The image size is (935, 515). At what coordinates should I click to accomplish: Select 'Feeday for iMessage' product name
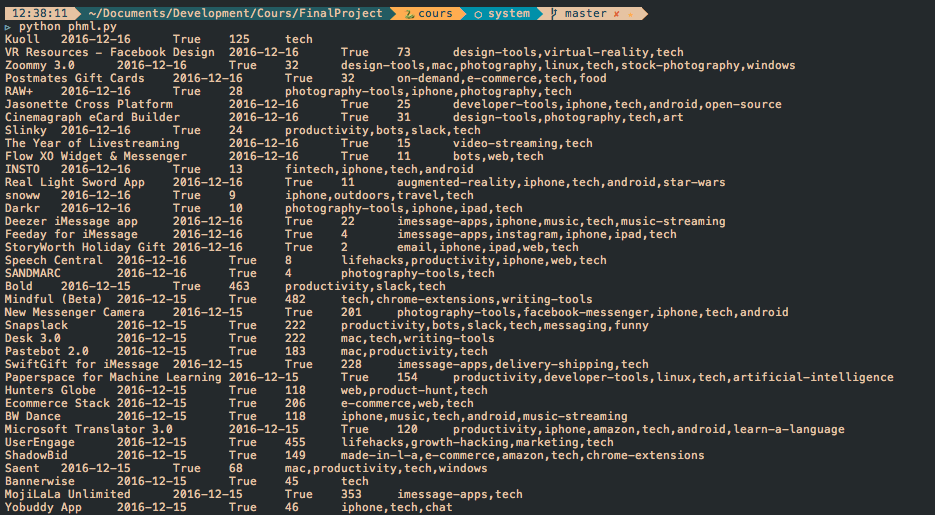click(x=72, y=234)
